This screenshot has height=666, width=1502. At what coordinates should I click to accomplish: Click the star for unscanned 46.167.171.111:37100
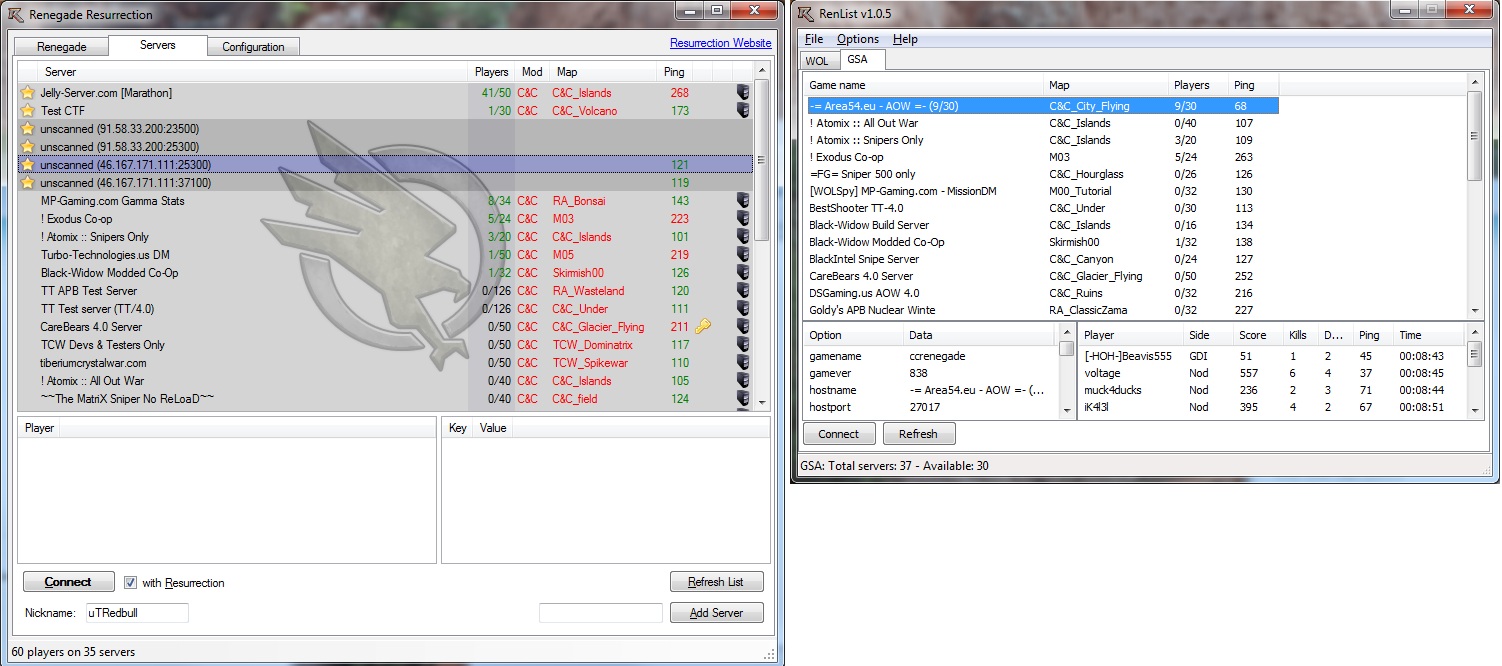click(x=28, y=183)
